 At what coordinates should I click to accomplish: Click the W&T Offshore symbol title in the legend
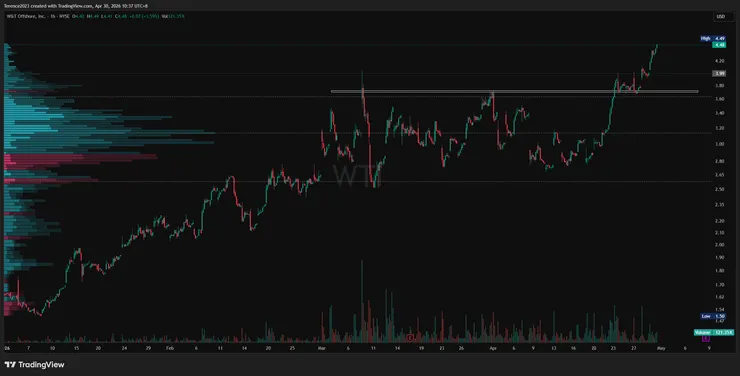click(25, 16)
